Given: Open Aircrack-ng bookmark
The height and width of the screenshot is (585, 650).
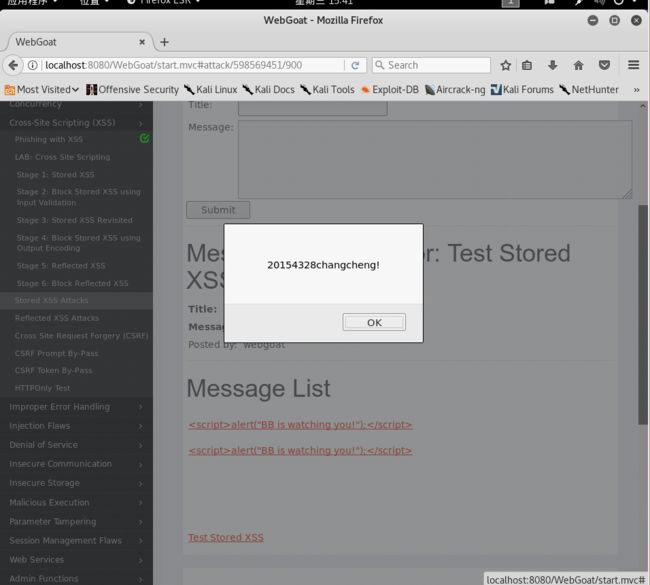Looking at the screenshot, I should 455,90.
